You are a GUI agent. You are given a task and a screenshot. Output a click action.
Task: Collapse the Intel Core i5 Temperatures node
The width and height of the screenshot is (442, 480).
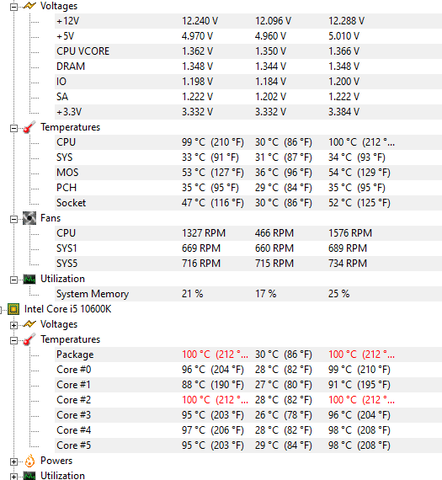click(14, 341)
